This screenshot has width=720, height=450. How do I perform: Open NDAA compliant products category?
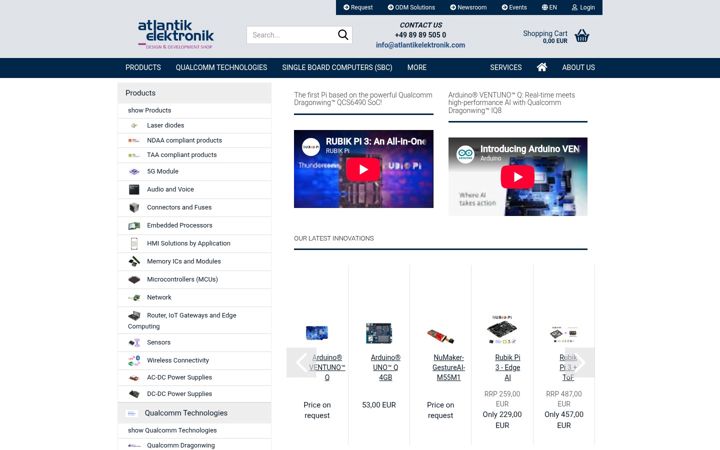pyautogui.click(x=184, y=141)
